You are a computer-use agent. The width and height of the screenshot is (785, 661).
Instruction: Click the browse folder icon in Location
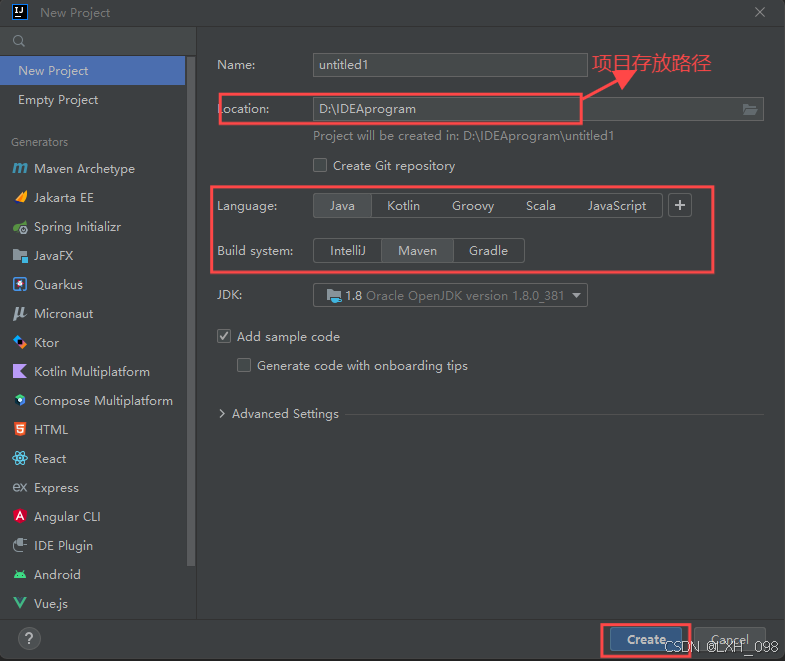click(x=749, y=109)
